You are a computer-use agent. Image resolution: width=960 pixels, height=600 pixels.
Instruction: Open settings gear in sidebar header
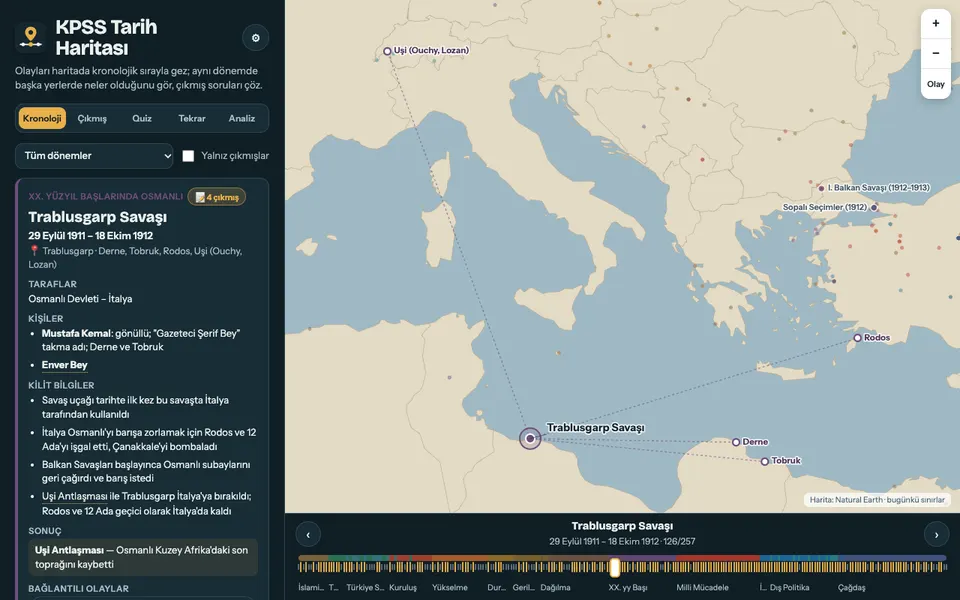click(x=255, y=38)
